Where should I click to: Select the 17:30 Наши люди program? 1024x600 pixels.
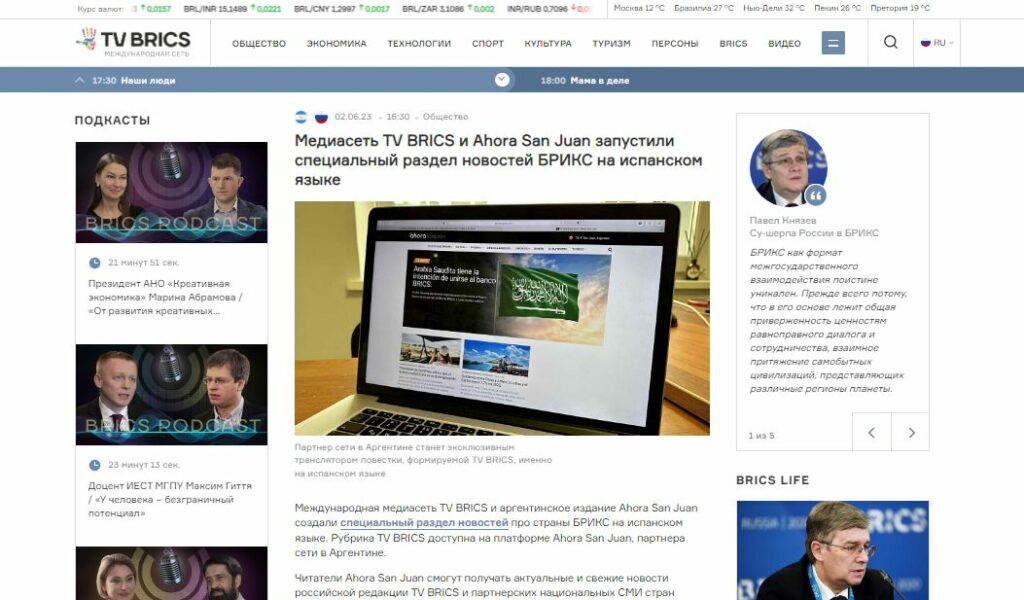click(134, 80)
